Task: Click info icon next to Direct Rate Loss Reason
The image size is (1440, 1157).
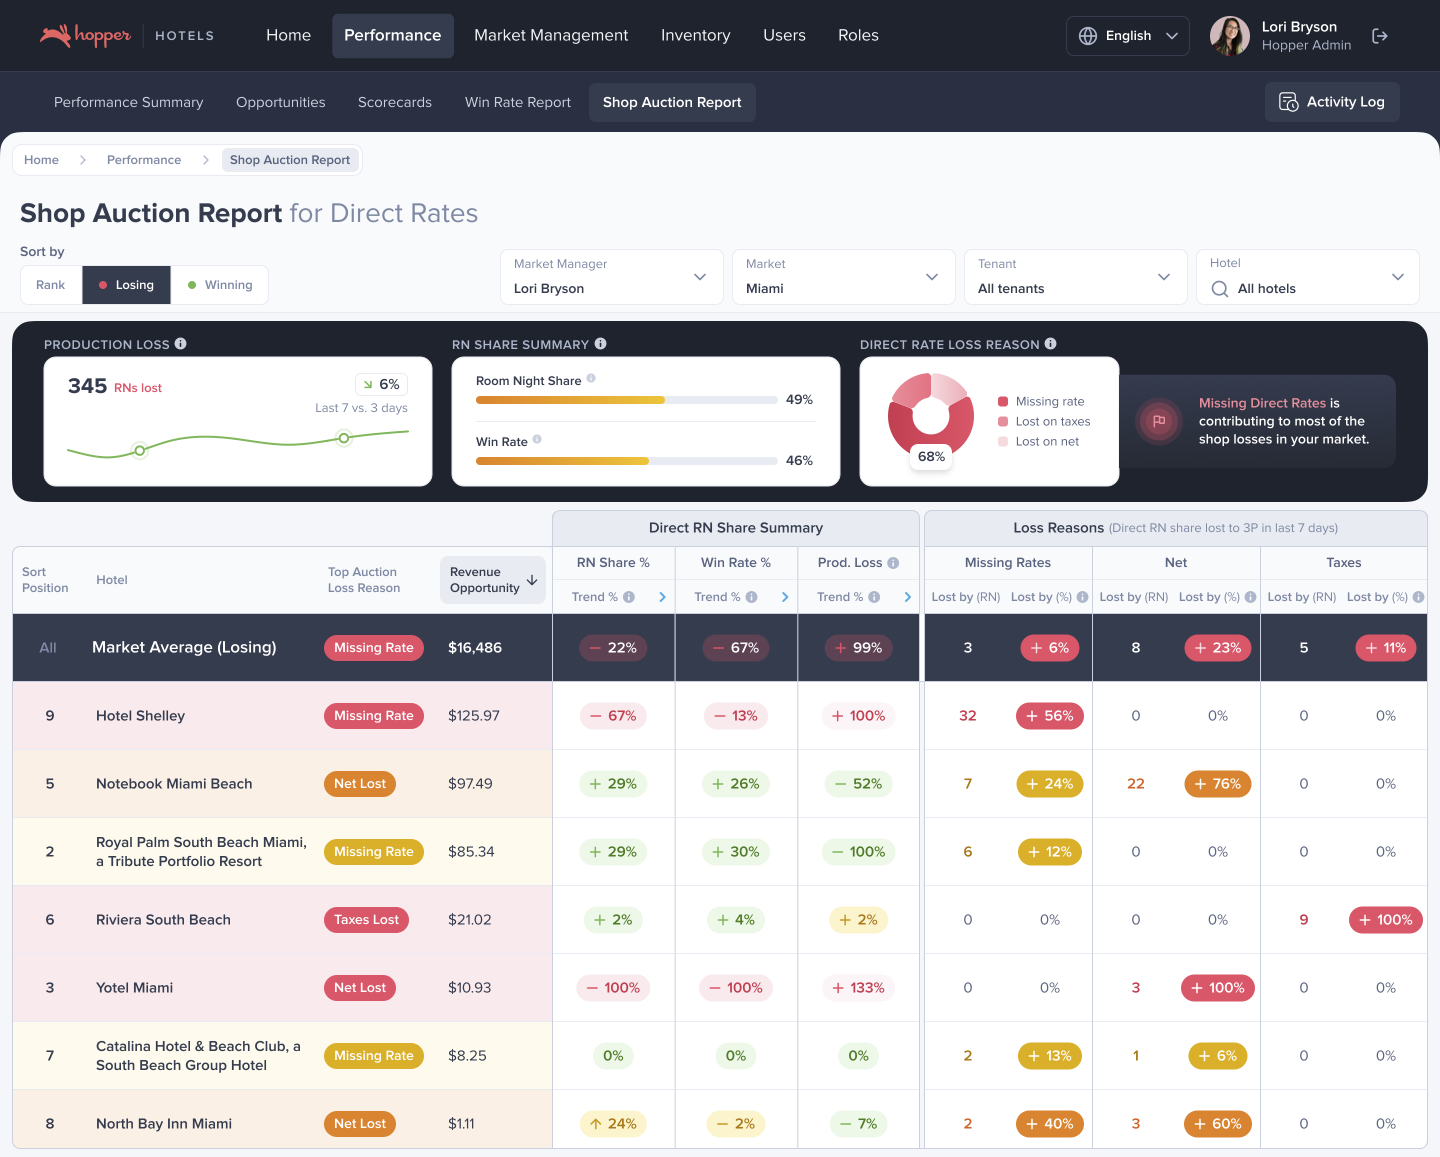Action: [1051, 344]
